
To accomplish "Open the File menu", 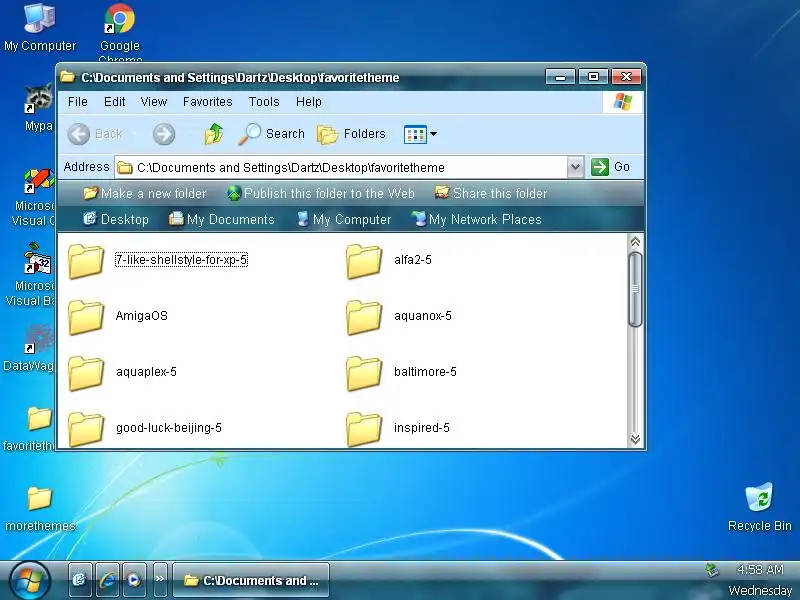I will [78, 102].
